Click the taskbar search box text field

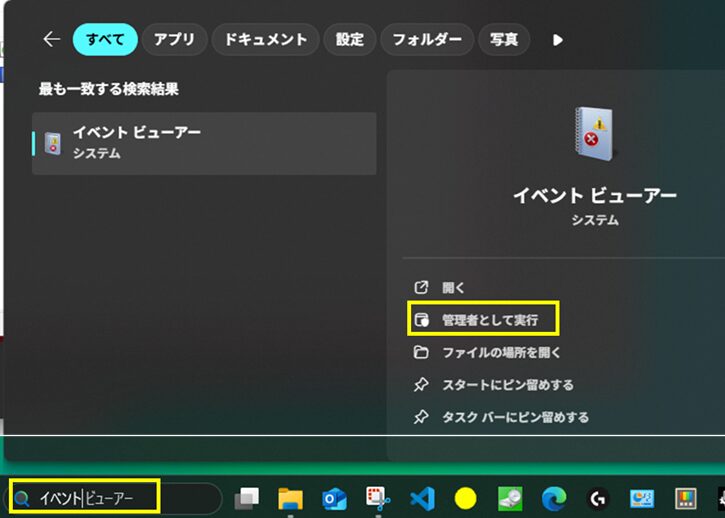tap(112, 498)
